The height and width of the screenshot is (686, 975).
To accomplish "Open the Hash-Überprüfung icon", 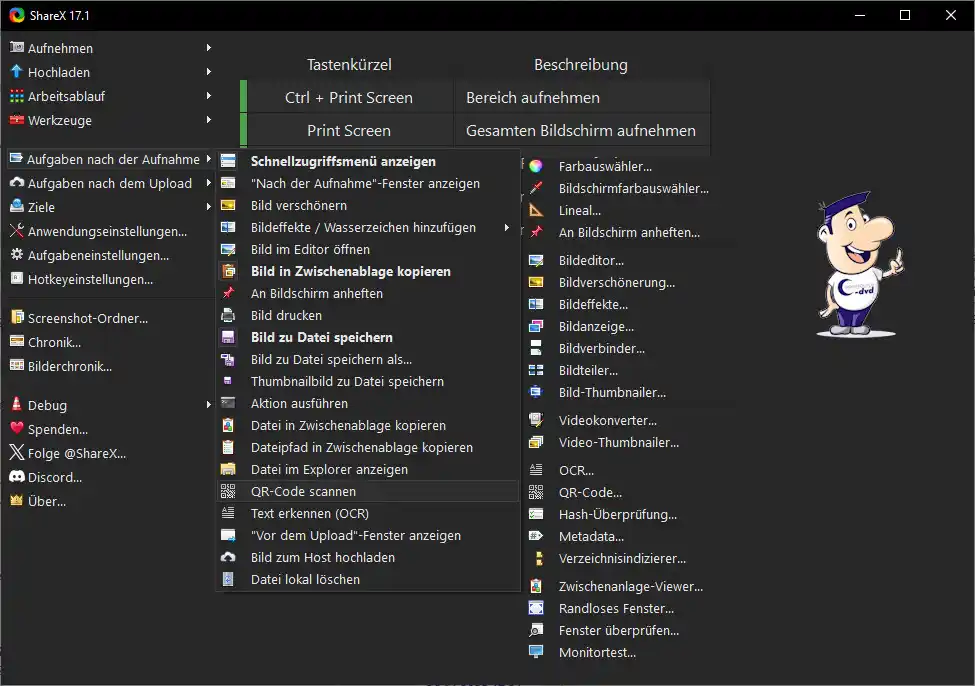I will (536, 514).
